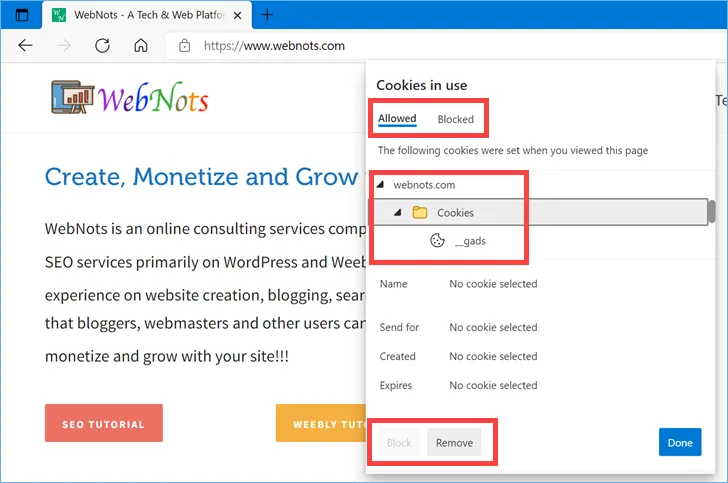Click 'The following cookies were set' text
This screenshot has width=728, height=483.
click(513, 150)
